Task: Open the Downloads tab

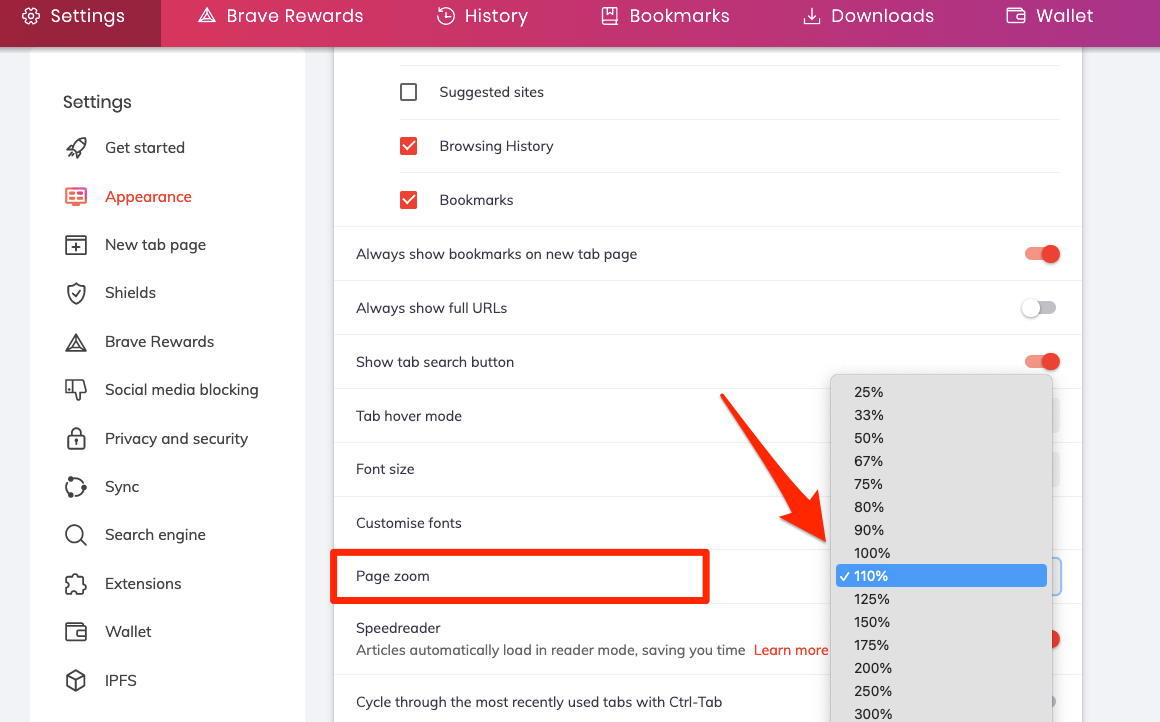Action: pos(883,16)
